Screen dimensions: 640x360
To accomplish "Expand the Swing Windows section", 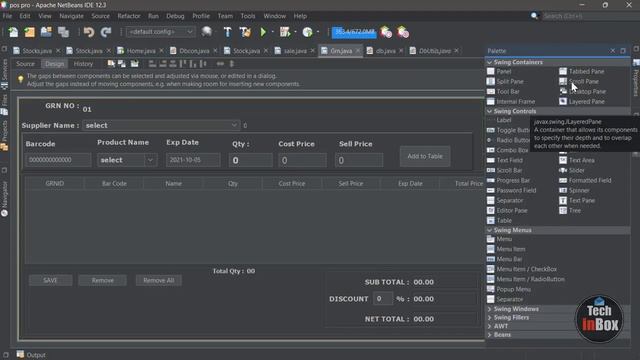I will tap(489, 309).
